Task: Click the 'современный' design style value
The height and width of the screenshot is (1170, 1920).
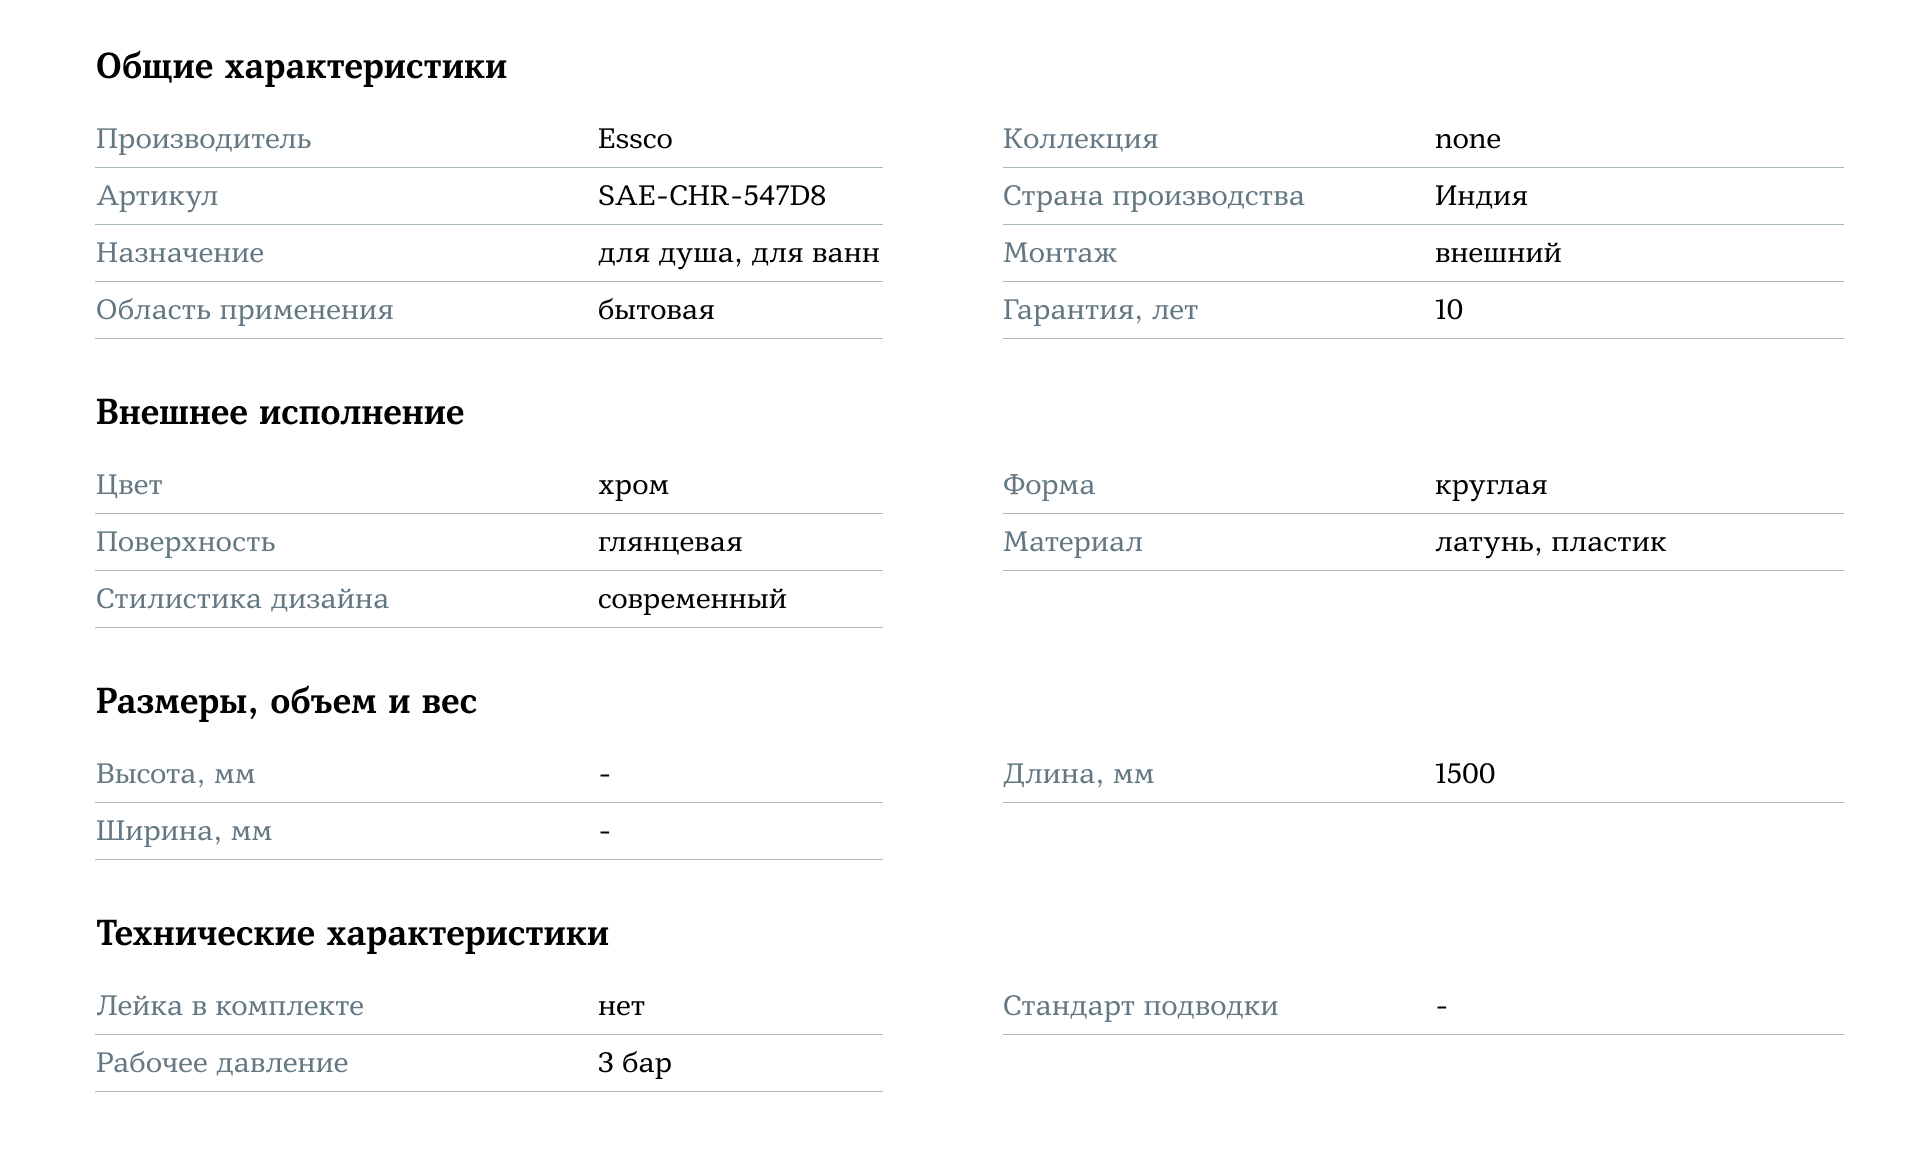Action: [691, 600]
